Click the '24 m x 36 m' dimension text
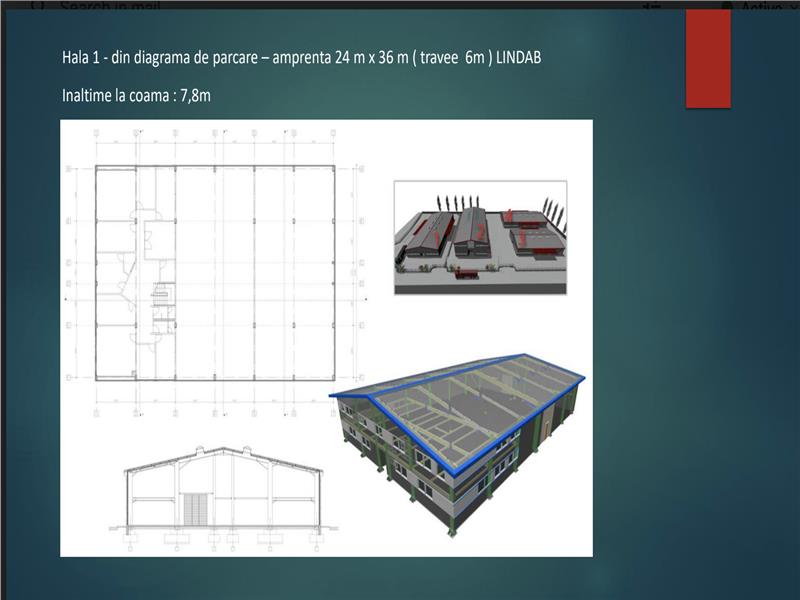This screenshot has height=600, width=800. tap(361, 57)
